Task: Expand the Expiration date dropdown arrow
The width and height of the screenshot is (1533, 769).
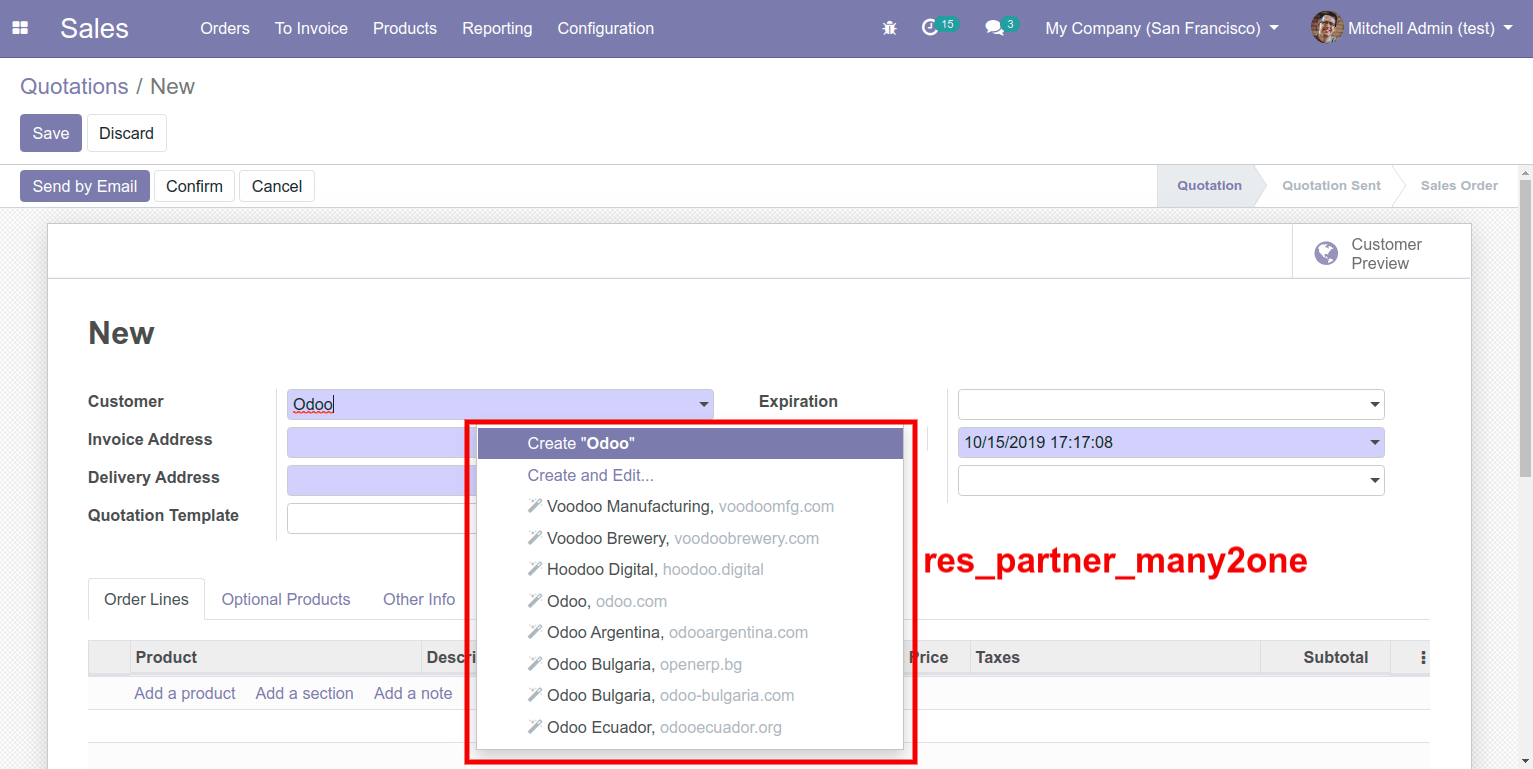Action: coord(1374,405)
